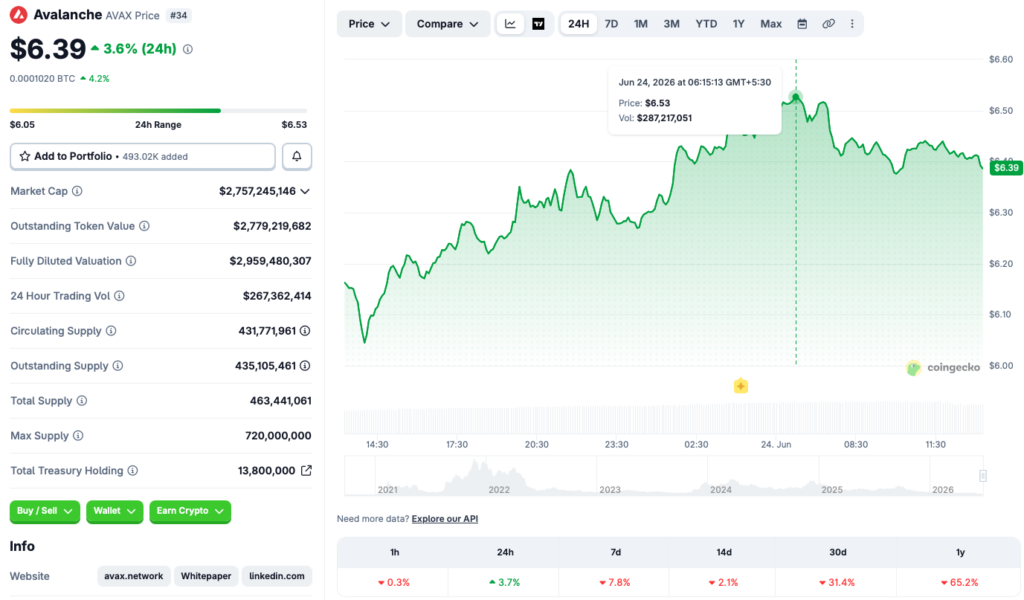Switch to TradingView chart icon
1024x600 pixels.
[x=538, y=24]
